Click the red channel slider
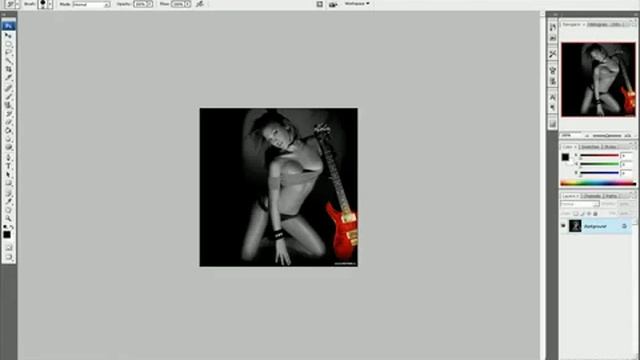This screenshot has width=640, height=360. [x=600, y=155]
